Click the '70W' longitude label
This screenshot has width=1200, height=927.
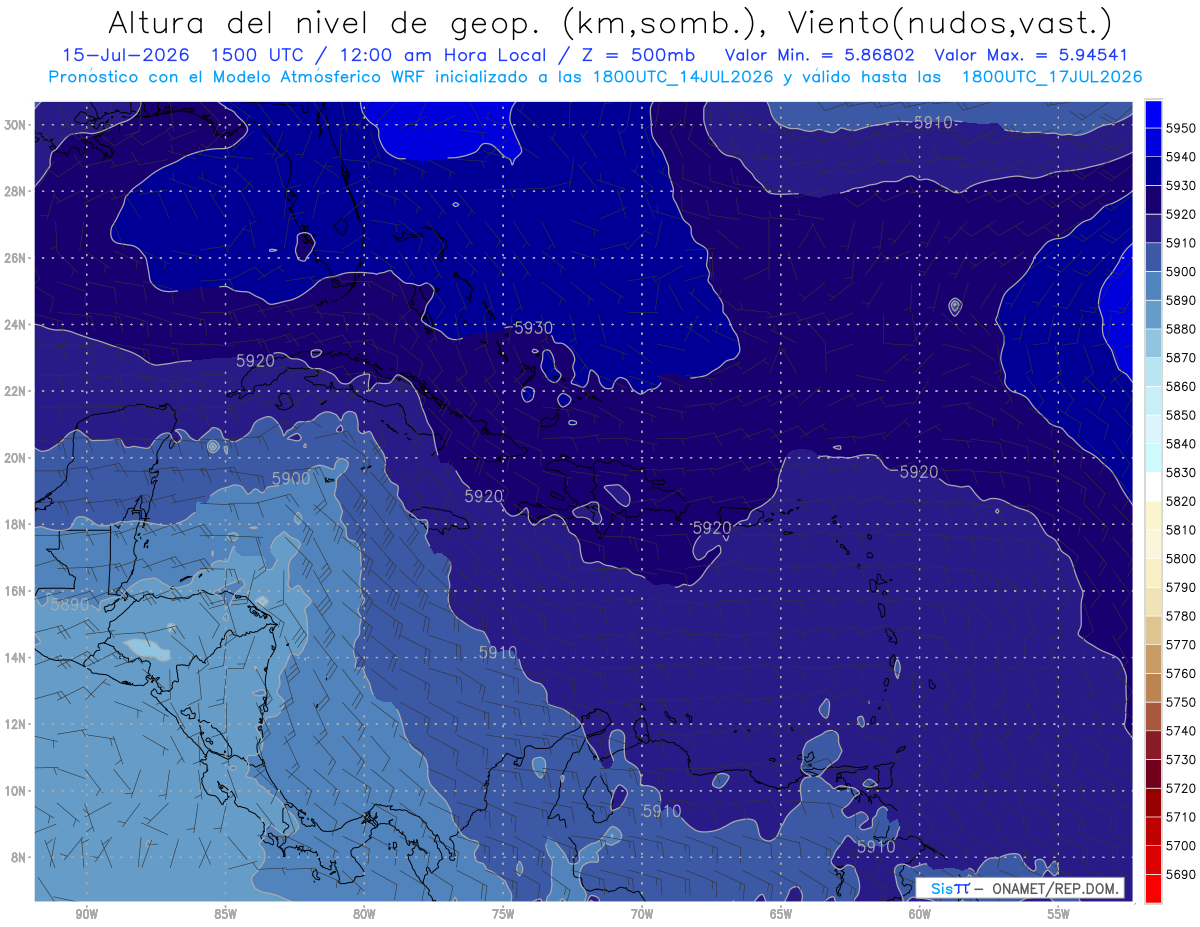(642, 914)
